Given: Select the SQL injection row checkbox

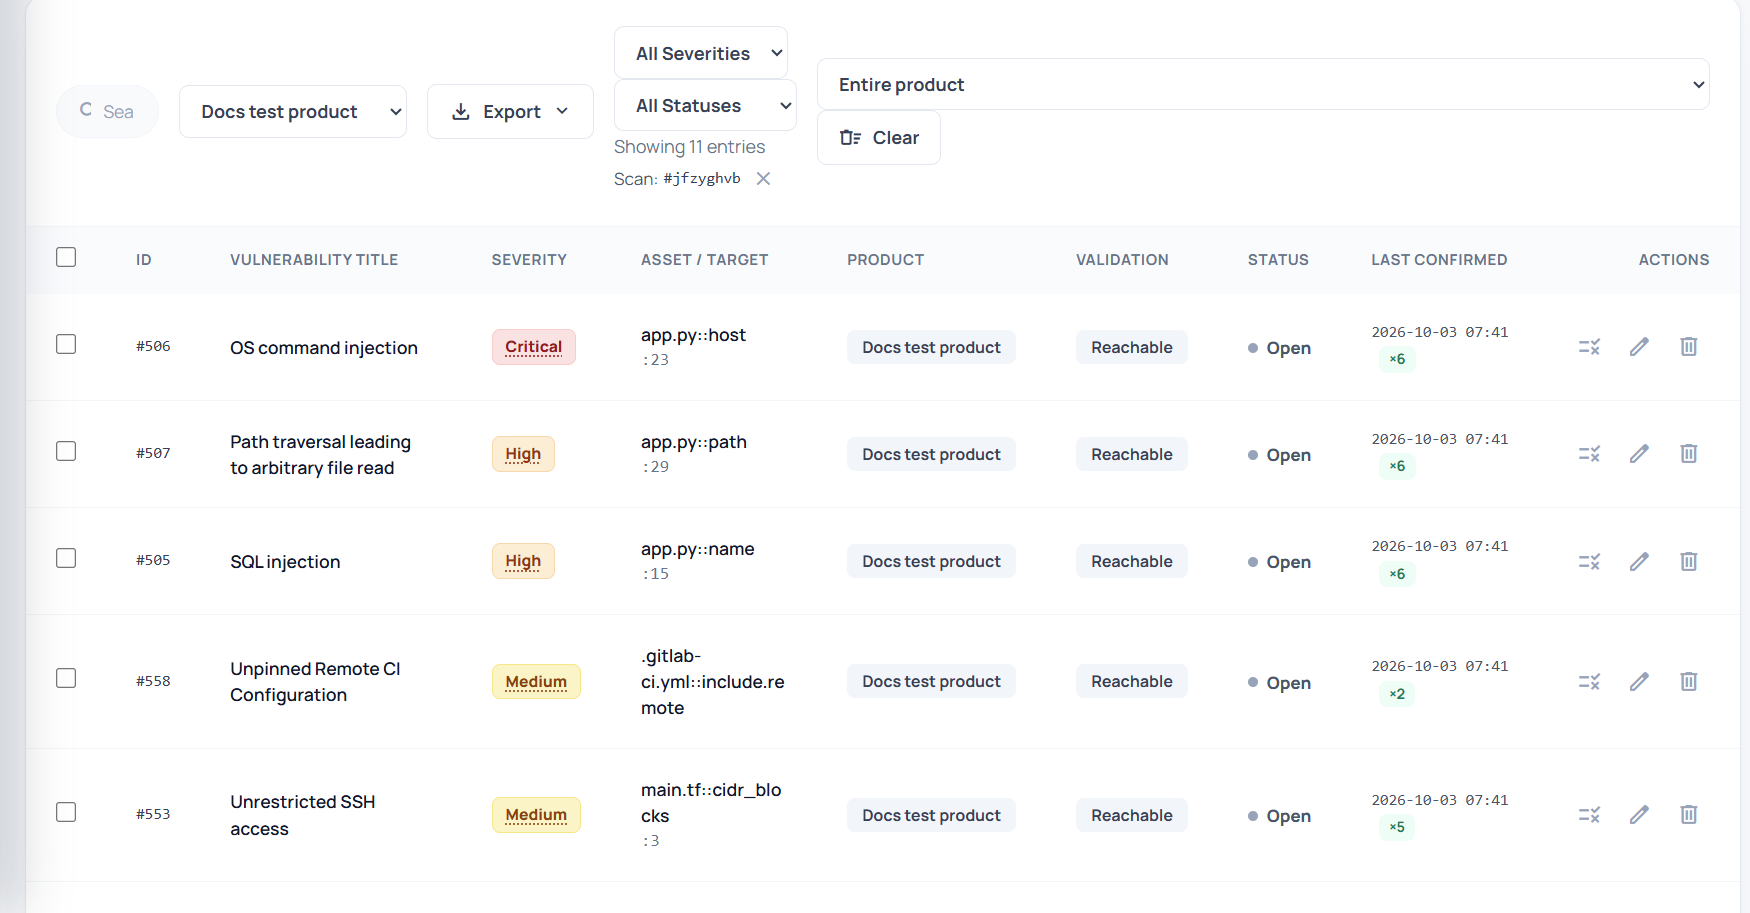Looking at the screenshot, I should coord(66,558).
